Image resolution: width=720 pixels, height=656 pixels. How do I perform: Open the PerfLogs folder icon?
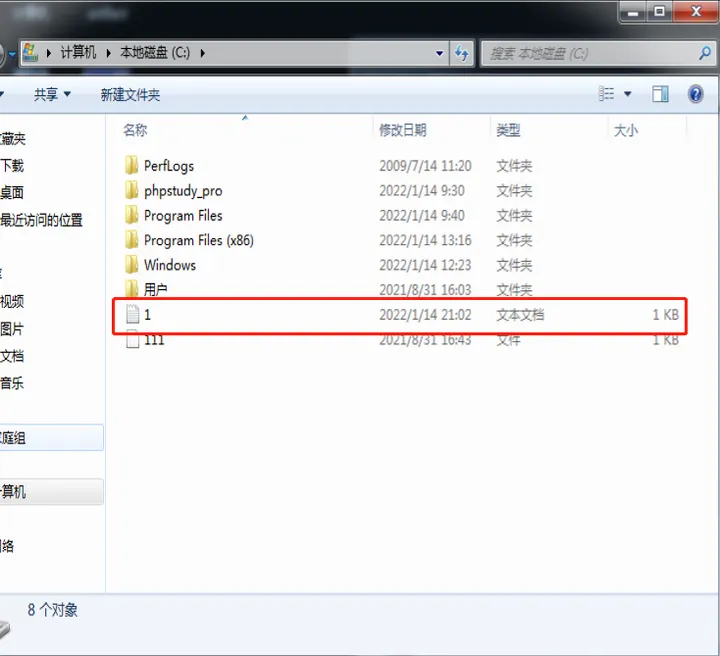(x=131, y=165)
